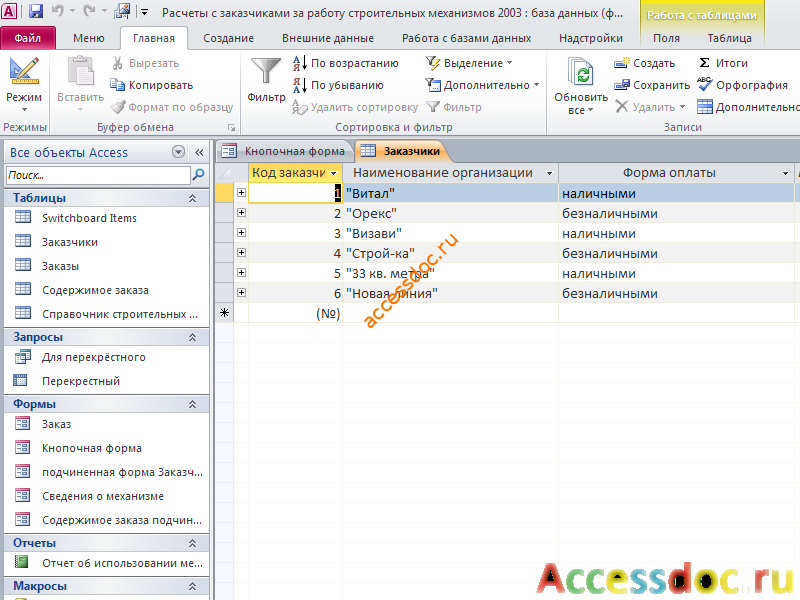Click the Вставить paste icon

(x=81, y=71)
